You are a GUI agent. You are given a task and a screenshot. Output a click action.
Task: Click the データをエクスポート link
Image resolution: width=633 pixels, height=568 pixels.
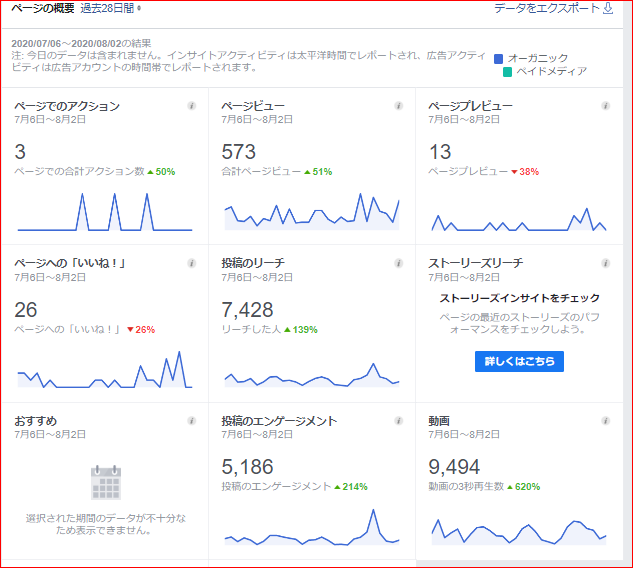click(x=547, y=8)
